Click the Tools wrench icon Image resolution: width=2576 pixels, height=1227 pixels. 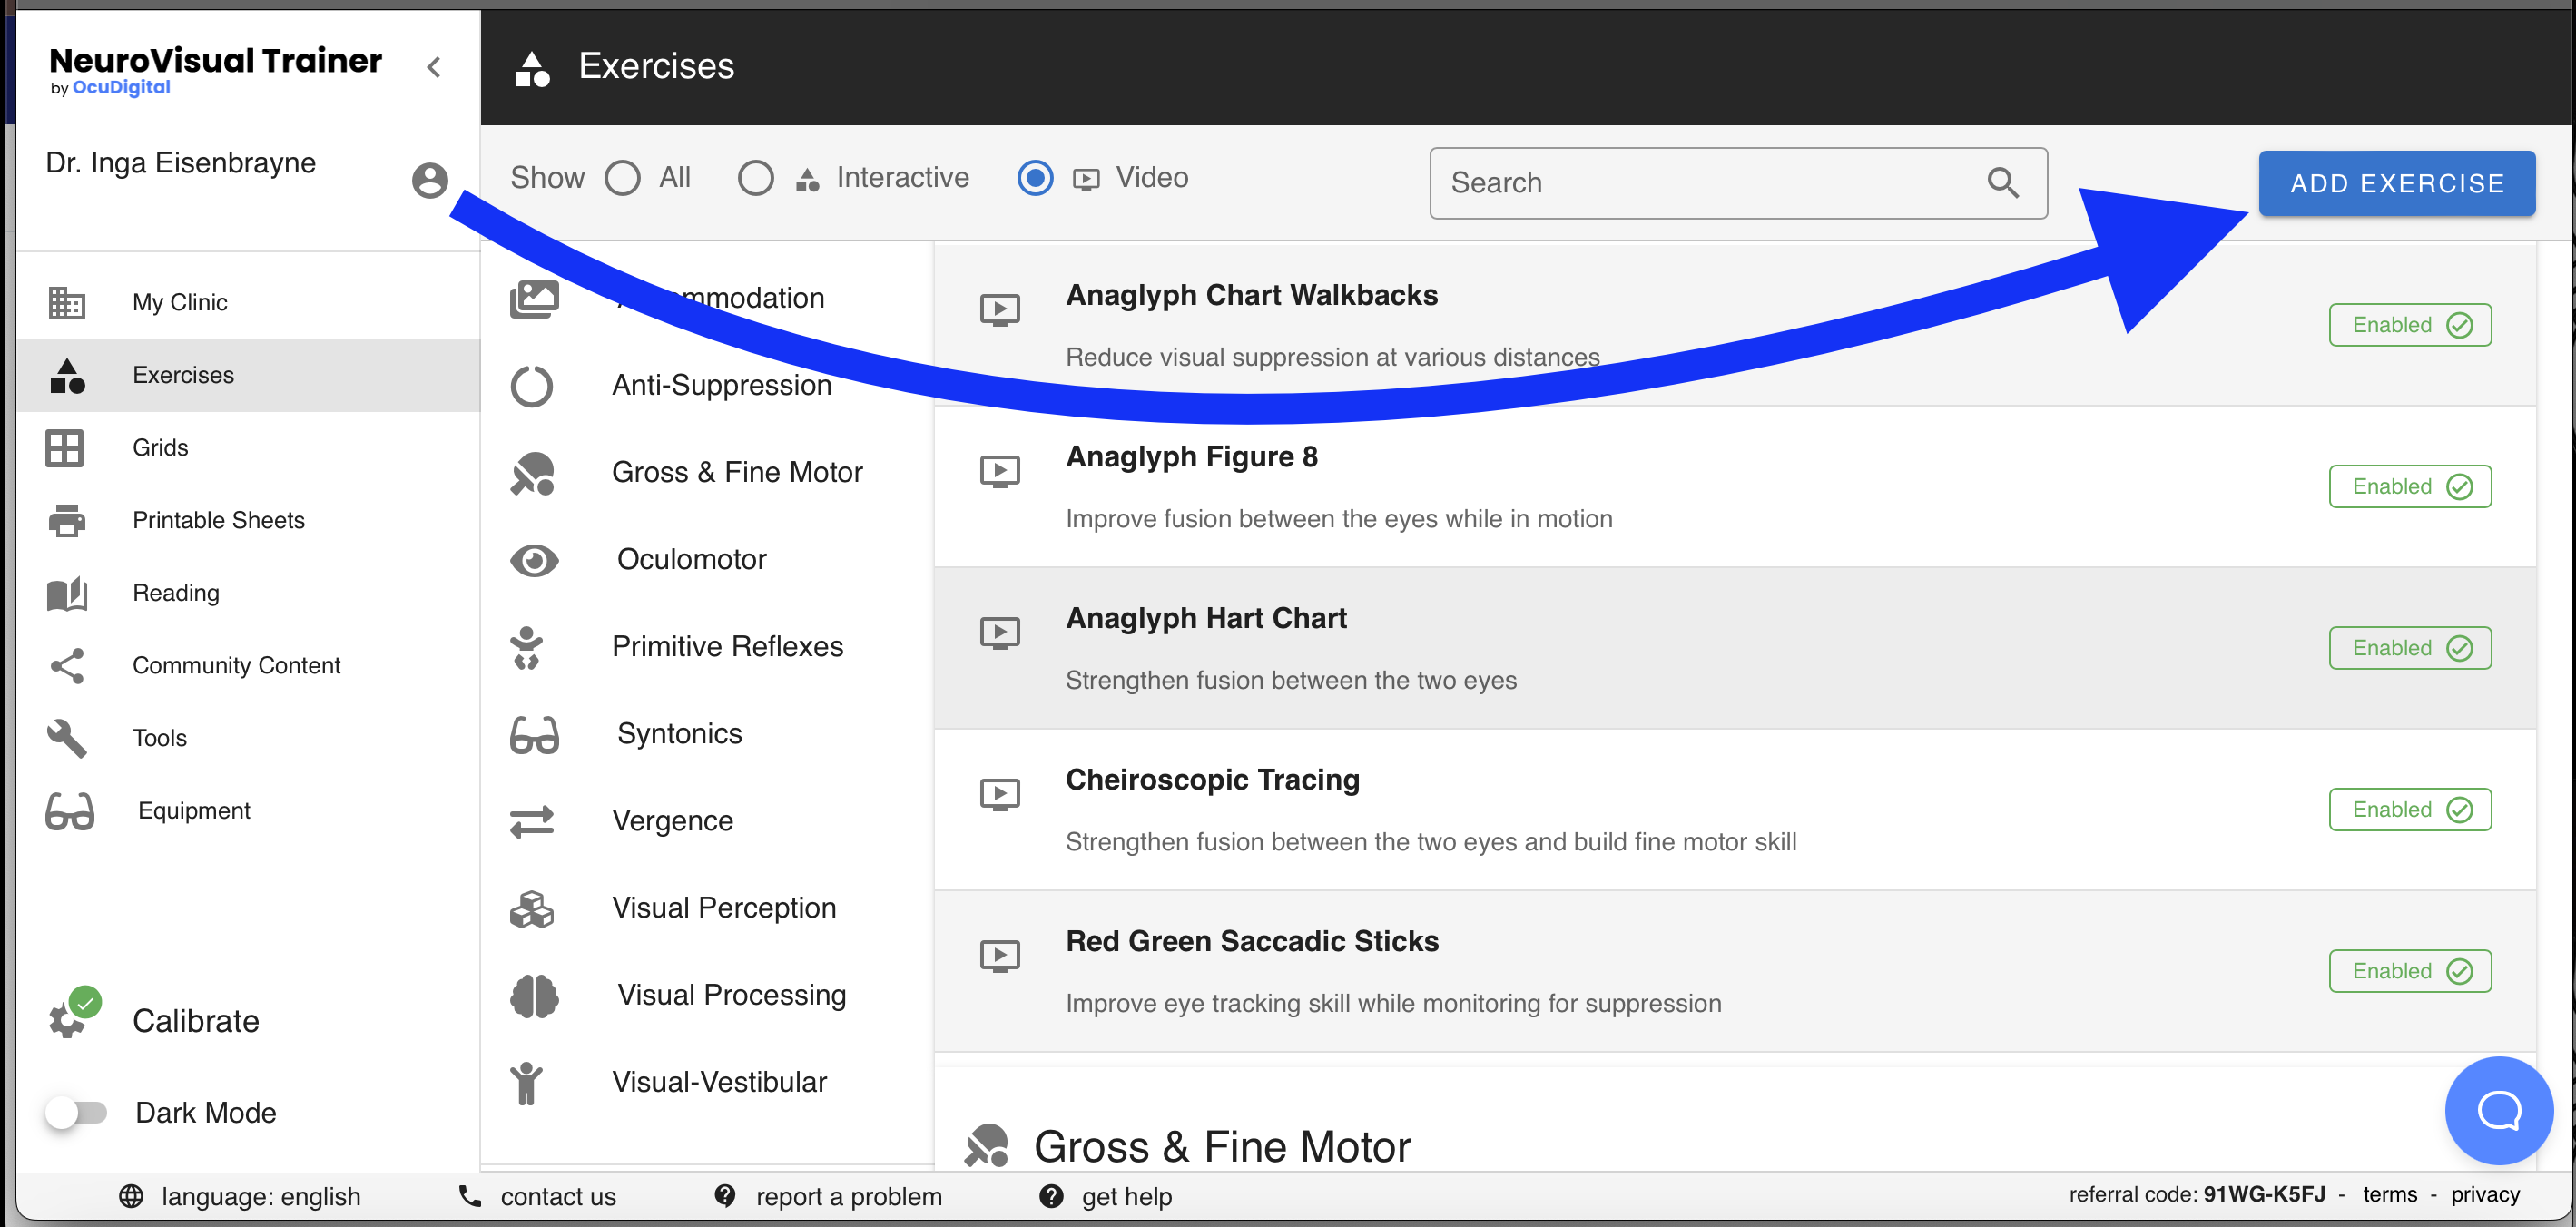tap(67, 738)
